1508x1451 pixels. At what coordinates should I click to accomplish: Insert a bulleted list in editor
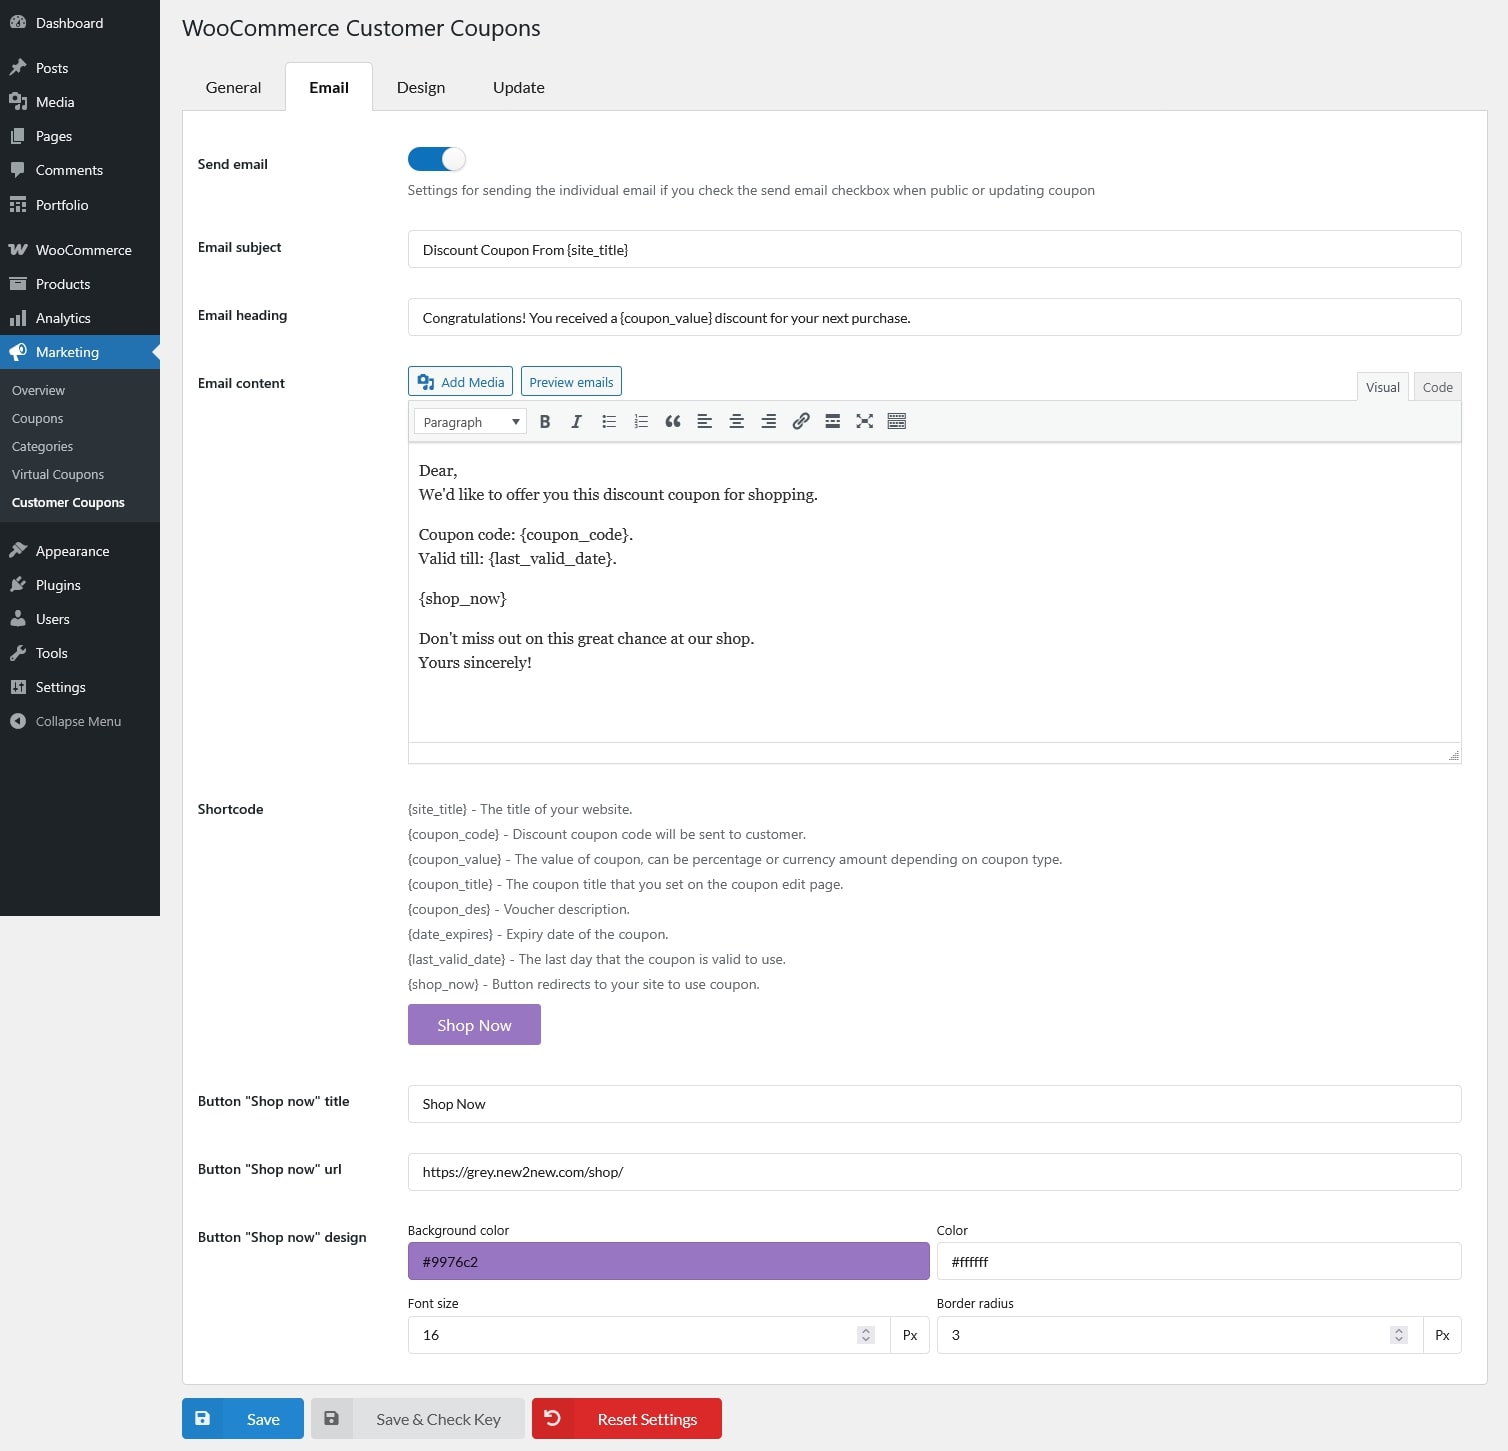pyautogui.click(x=609, y=422)
